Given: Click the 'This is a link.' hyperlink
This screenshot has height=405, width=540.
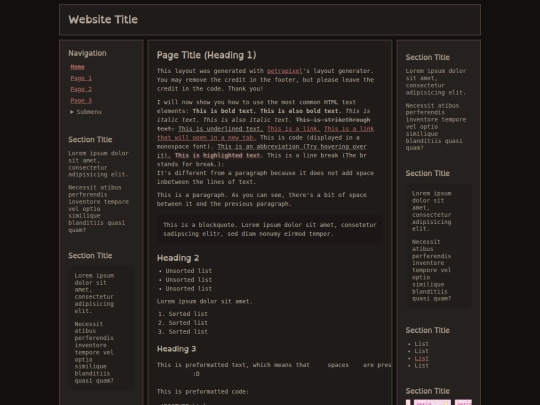Looking at the screenshot, I should [293, 129].
